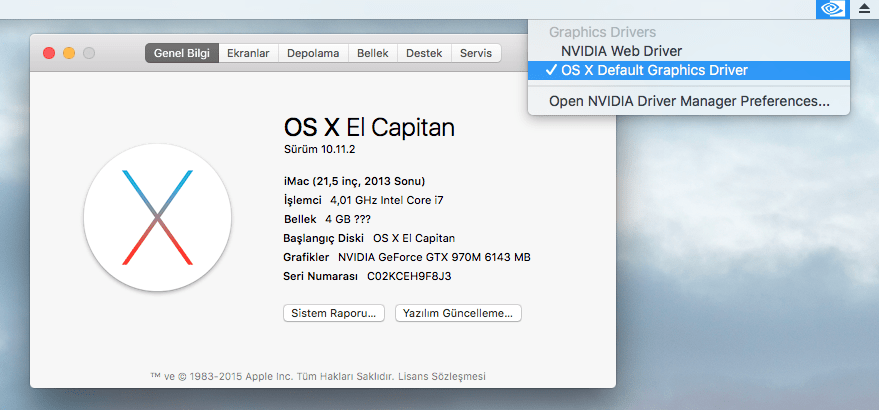Select OS X Default Graphics Driver

[x=688, y=70]
